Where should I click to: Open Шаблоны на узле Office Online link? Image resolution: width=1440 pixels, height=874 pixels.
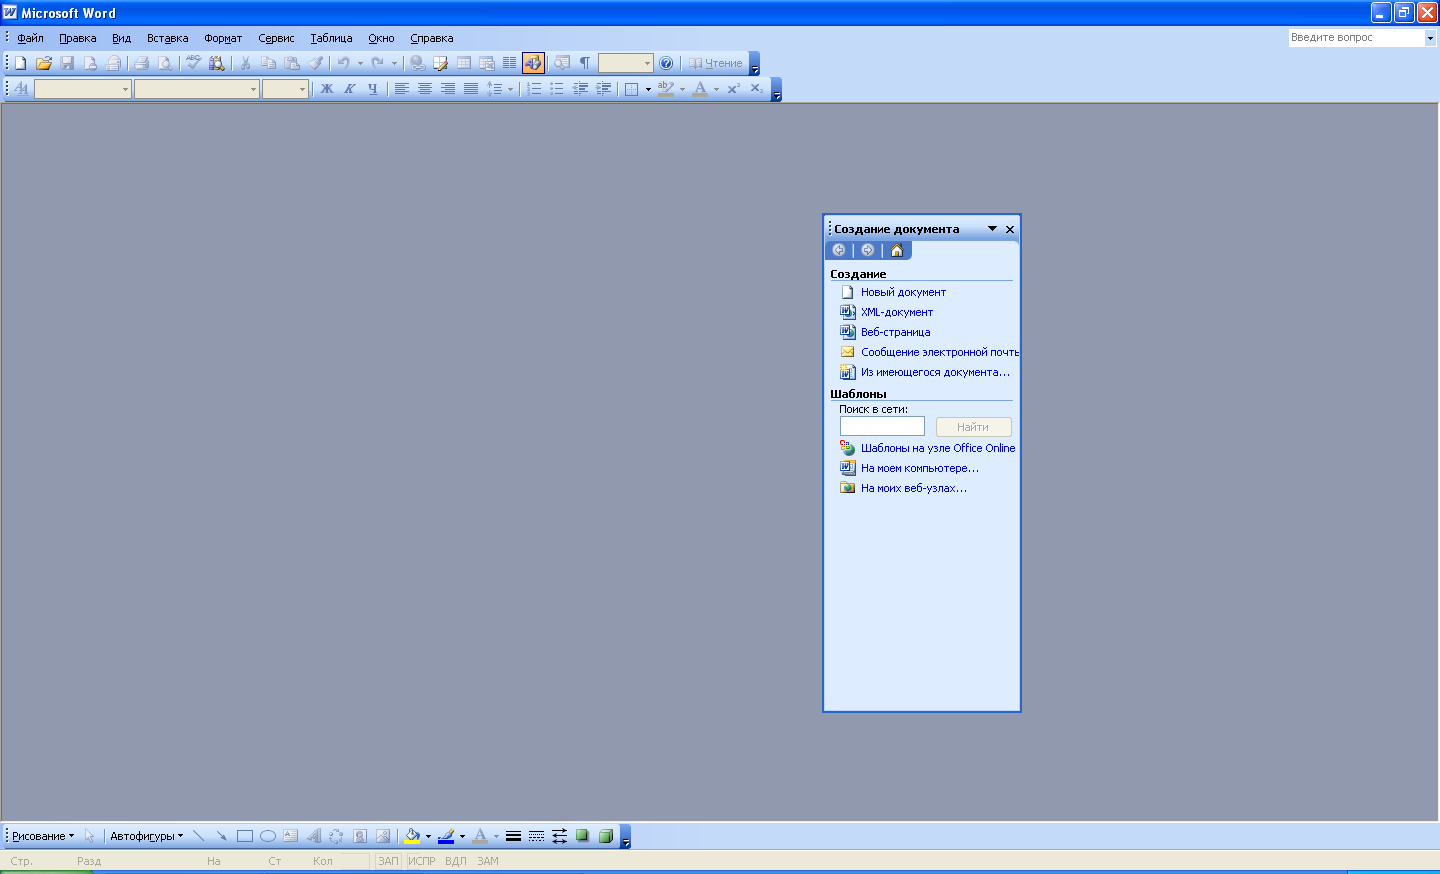pyautogui.click(x=938, y=448)
